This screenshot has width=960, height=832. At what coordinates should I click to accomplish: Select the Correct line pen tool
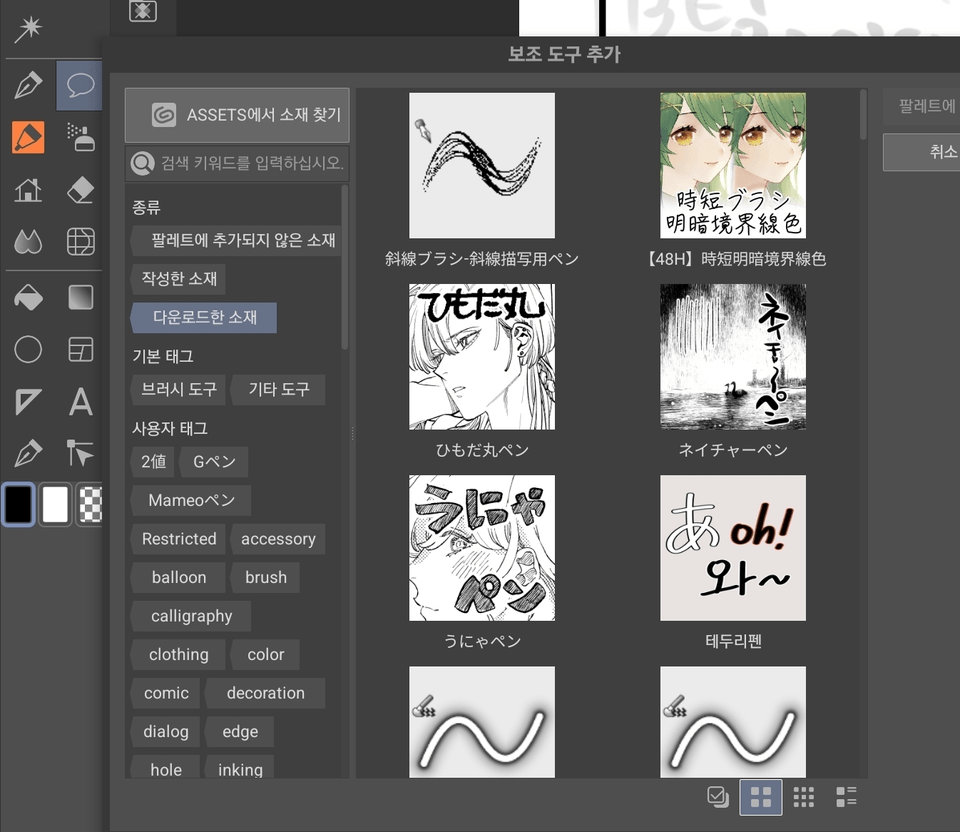point(28,453)
